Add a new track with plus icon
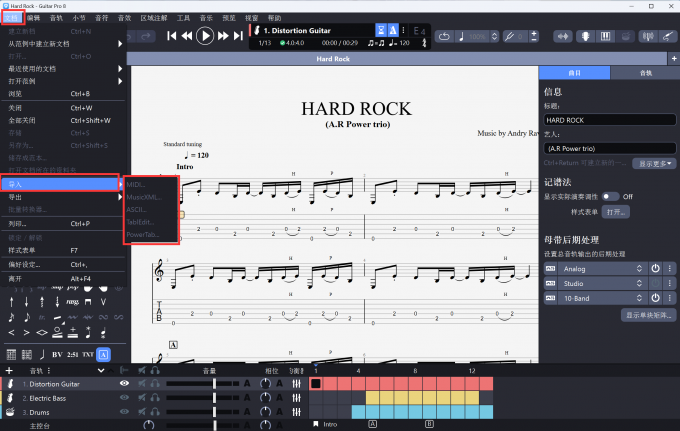 click(9, 370)
